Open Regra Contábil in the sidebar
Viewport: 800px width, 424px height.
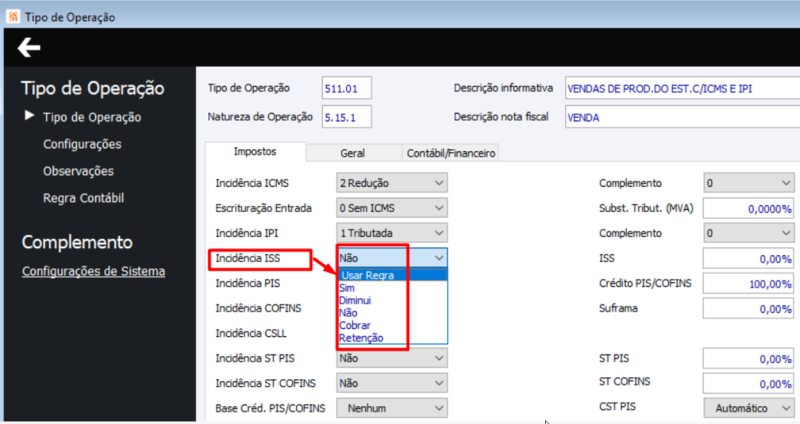tap(83, 198)
